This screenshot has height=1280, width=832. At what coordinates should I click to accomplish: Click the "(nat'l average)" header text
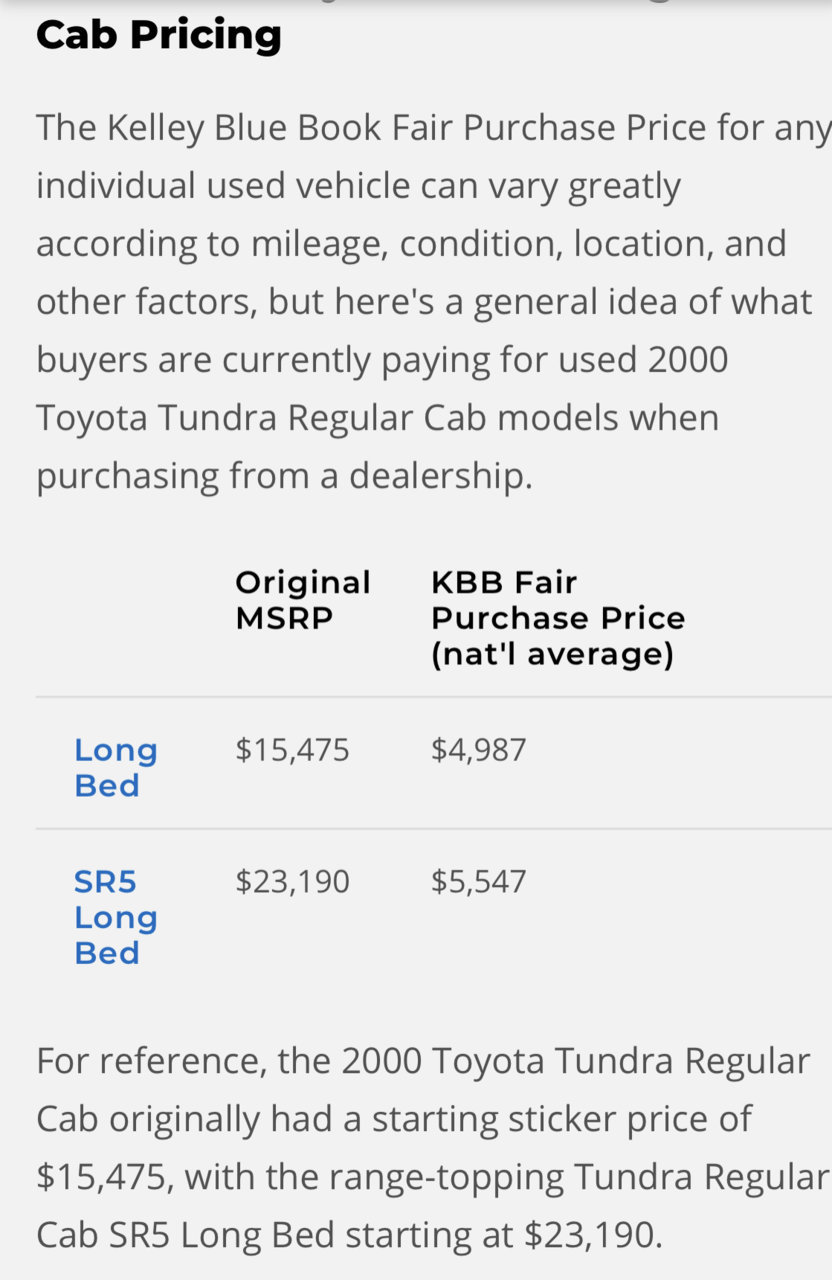click(552, 655)
